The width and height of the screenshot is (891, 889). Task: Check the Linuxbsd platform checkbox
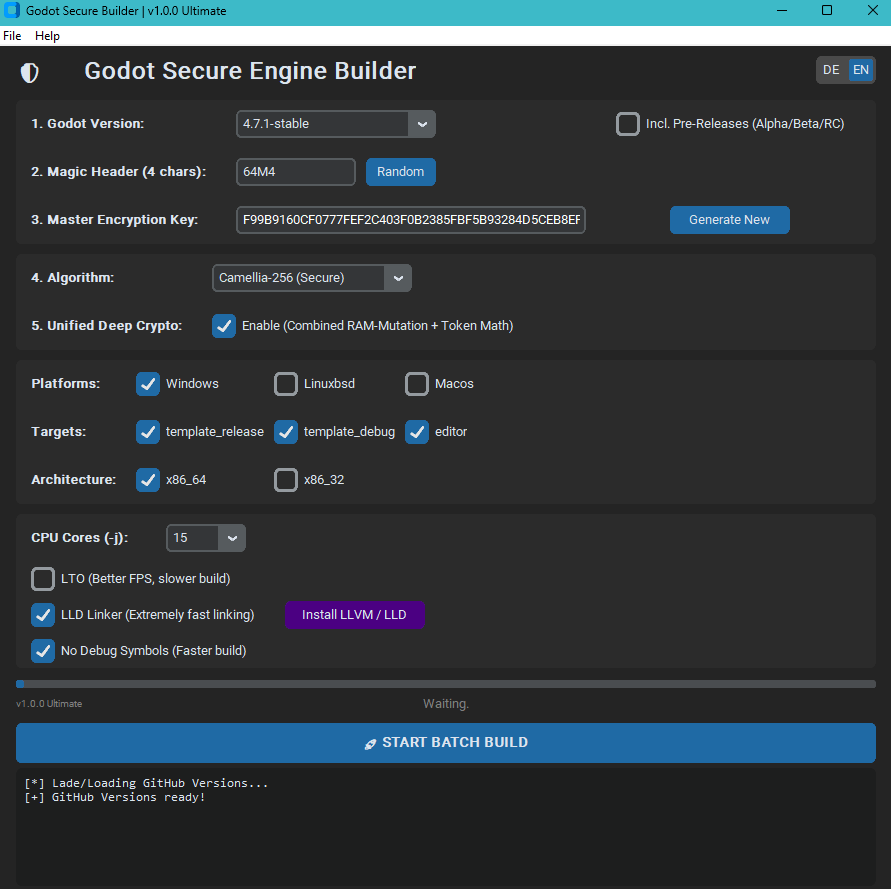(x=286, y=384)
